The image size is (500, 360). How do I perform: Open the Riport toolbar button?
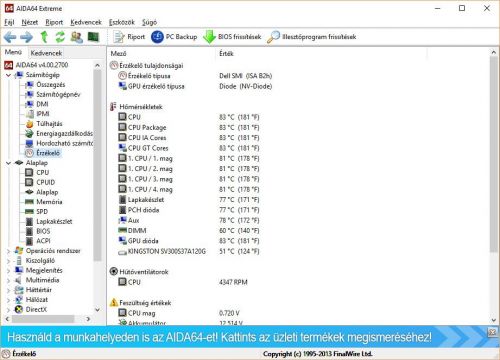click(x=129, y=37)
